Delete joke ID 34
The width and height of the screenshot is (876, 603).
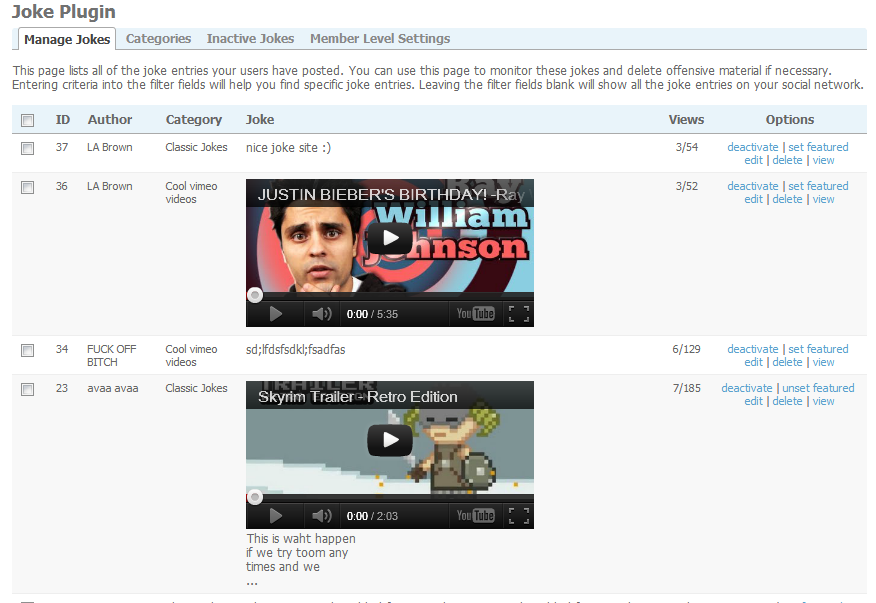pos(787,363)
